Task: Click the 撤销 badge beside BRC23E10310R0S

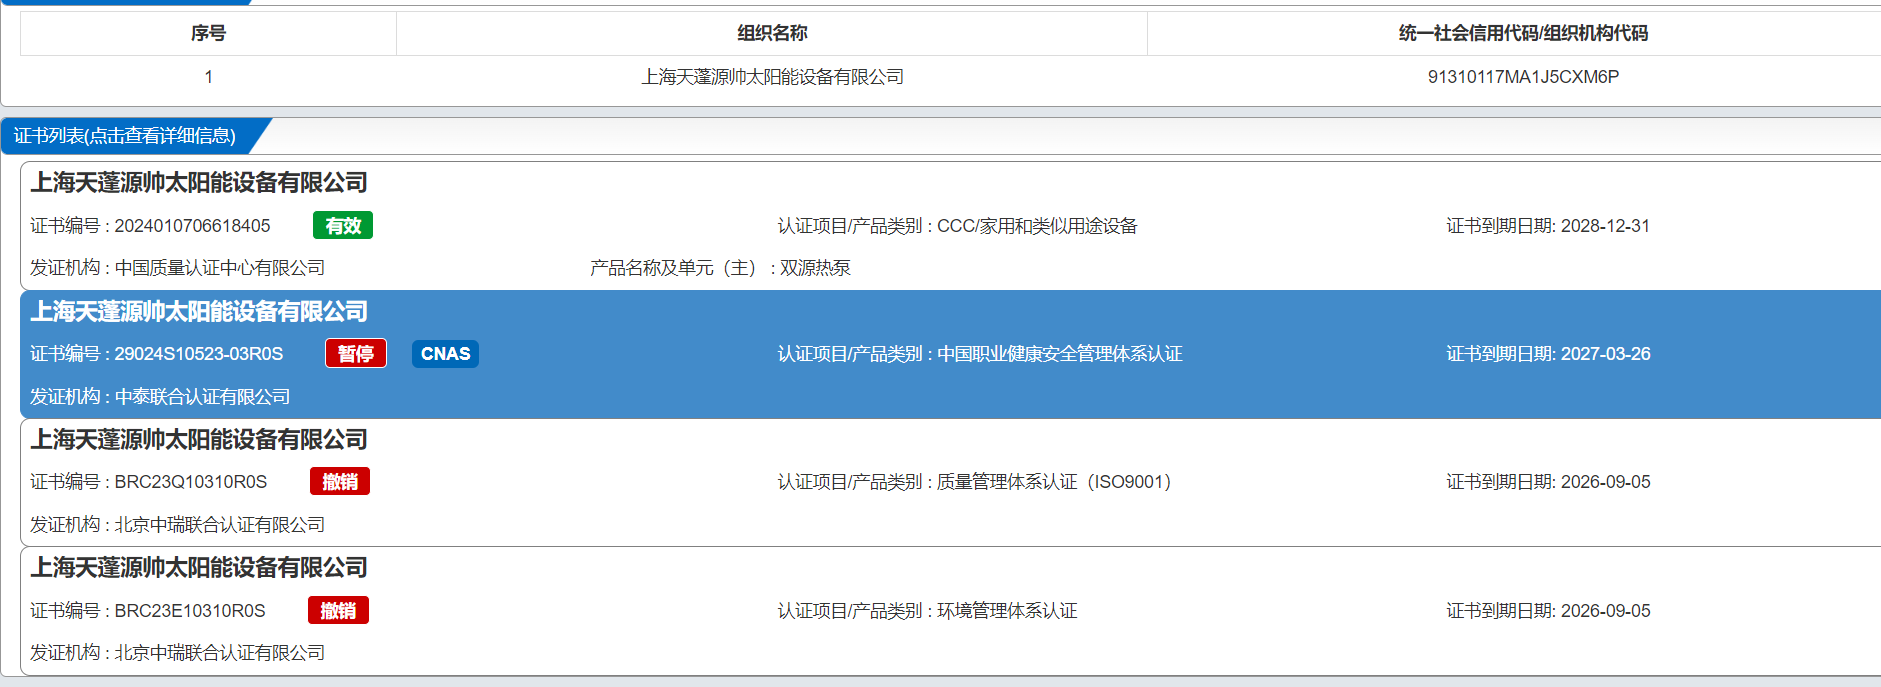Action: tap(338, 611)
